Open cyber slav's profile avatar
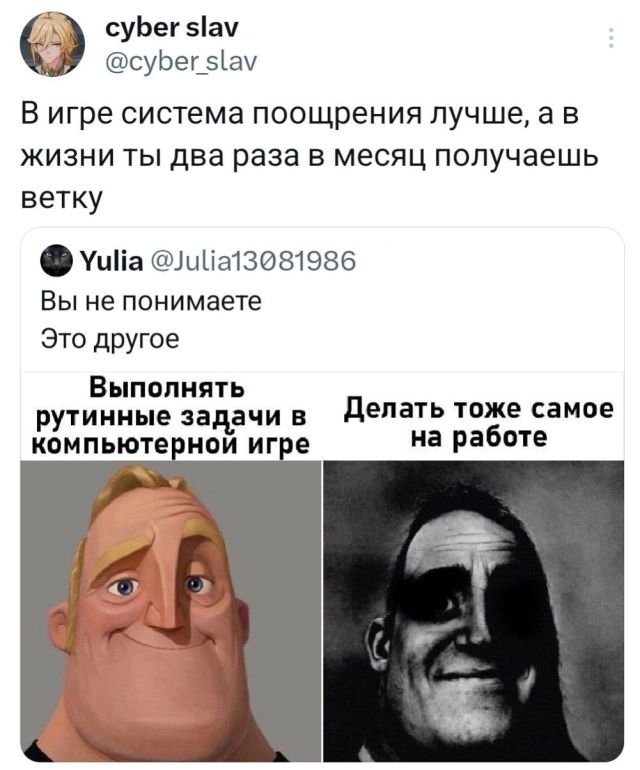 (52, 44)
